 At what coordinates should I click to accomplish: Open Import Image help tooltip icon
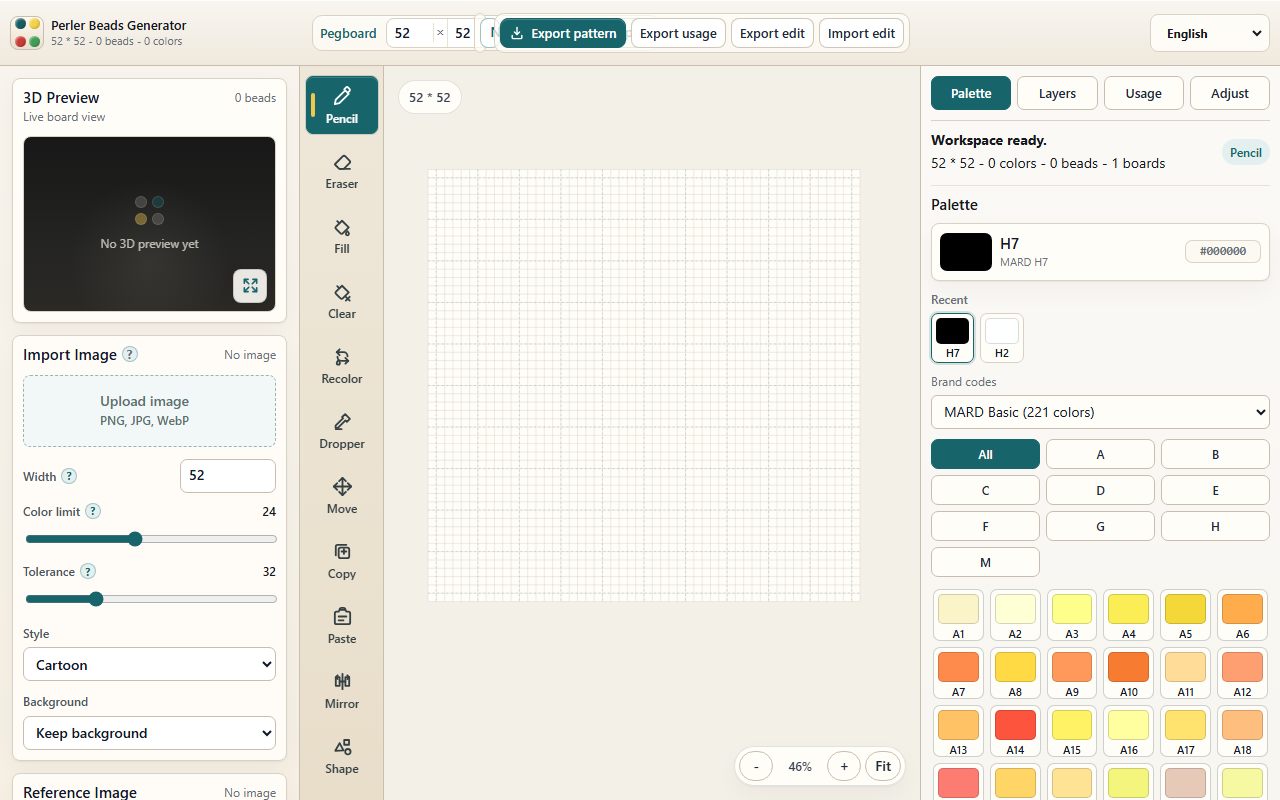click(130, 354)
